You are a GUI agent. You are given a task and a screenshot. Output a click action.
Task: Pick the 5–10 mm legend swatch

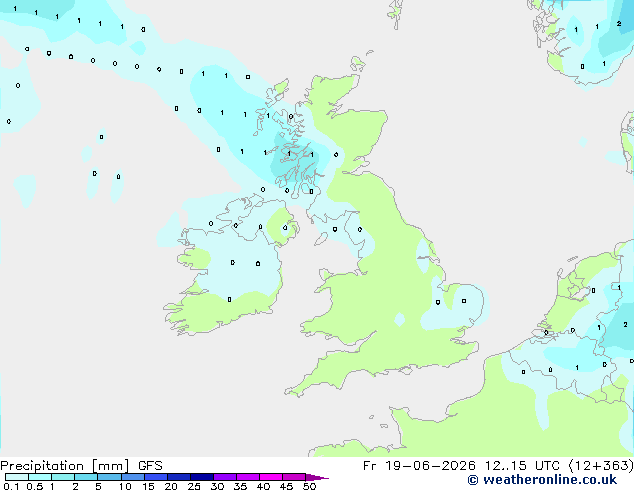(109, 477)
